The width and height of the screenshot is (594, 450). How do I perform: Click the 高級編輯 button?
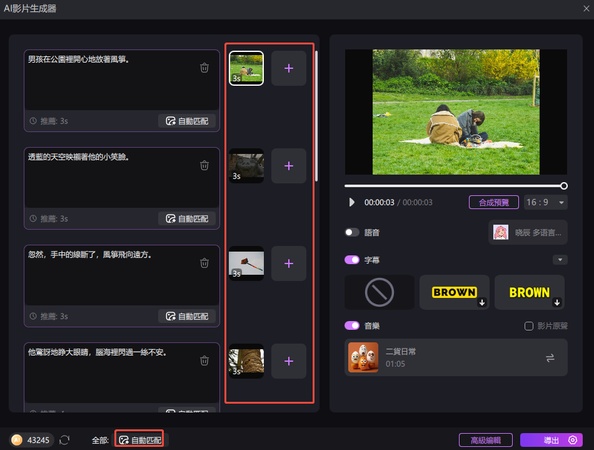pyautogui.click(x=486, y=440)
